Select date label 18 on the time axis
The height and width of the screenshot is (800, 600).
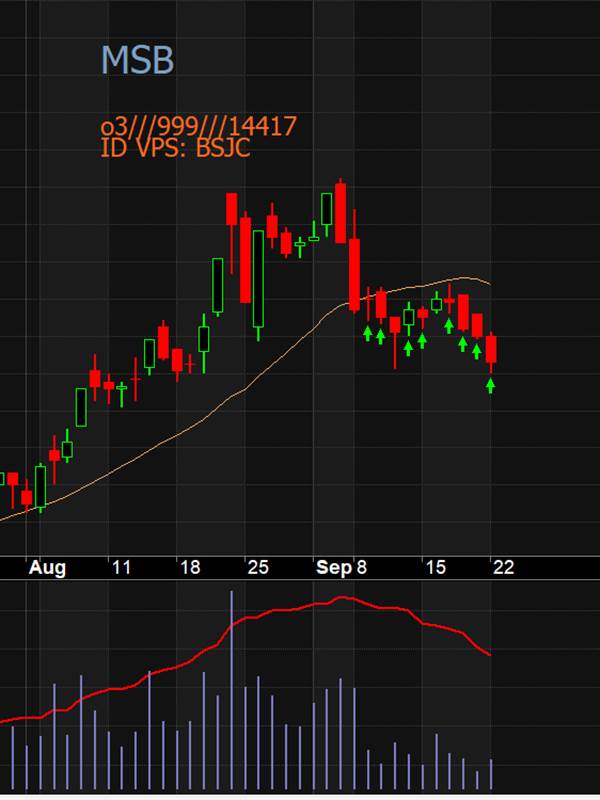pos(189,568)
